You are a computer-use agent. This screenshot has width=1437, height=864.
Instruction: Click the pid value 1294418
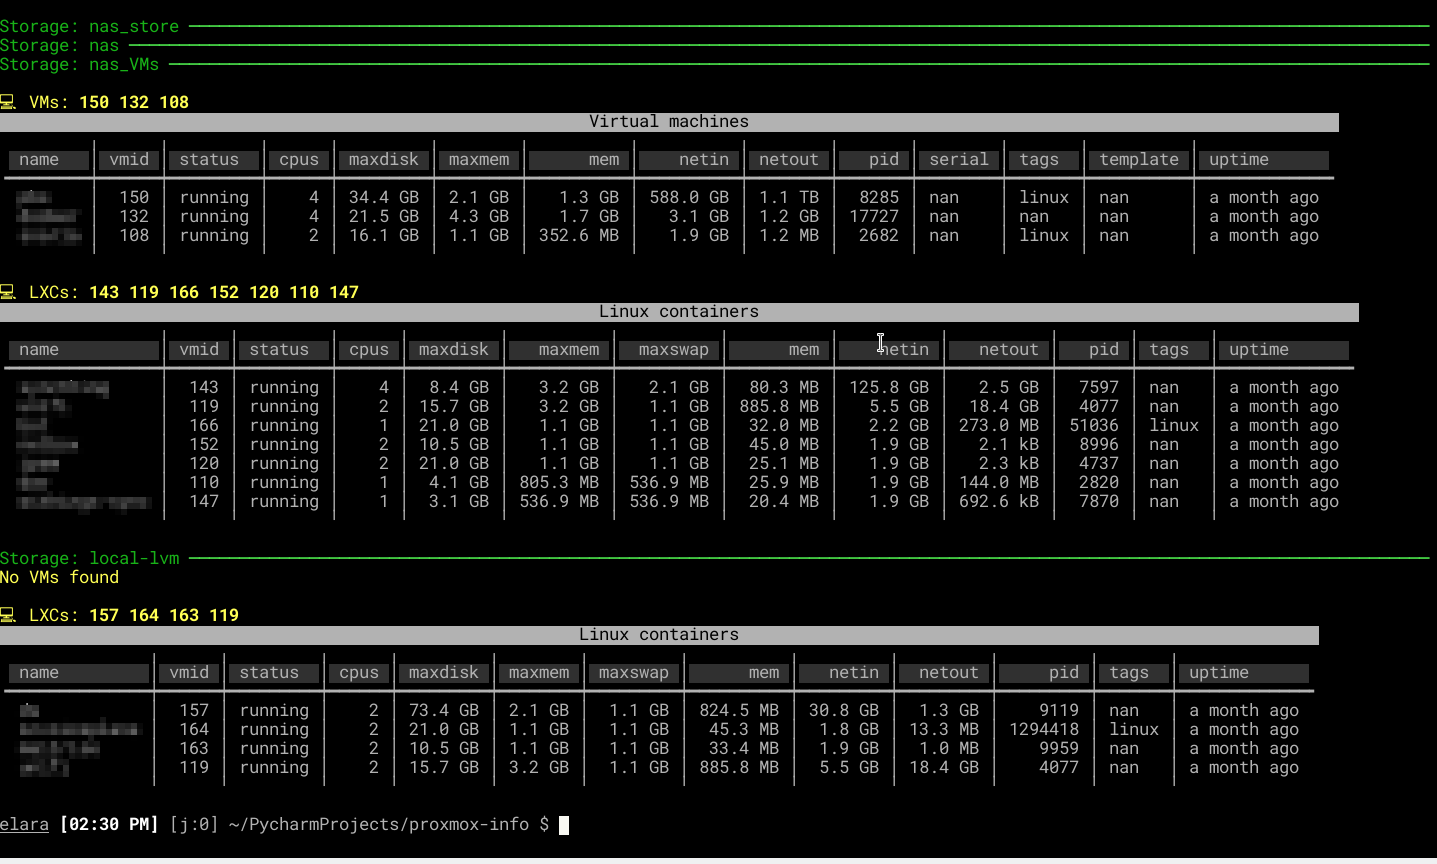[x=1044, y=729]
